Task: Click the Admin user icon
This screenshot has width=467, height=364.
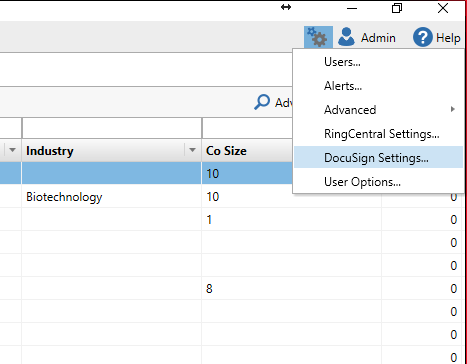Action: coord(346,37)
